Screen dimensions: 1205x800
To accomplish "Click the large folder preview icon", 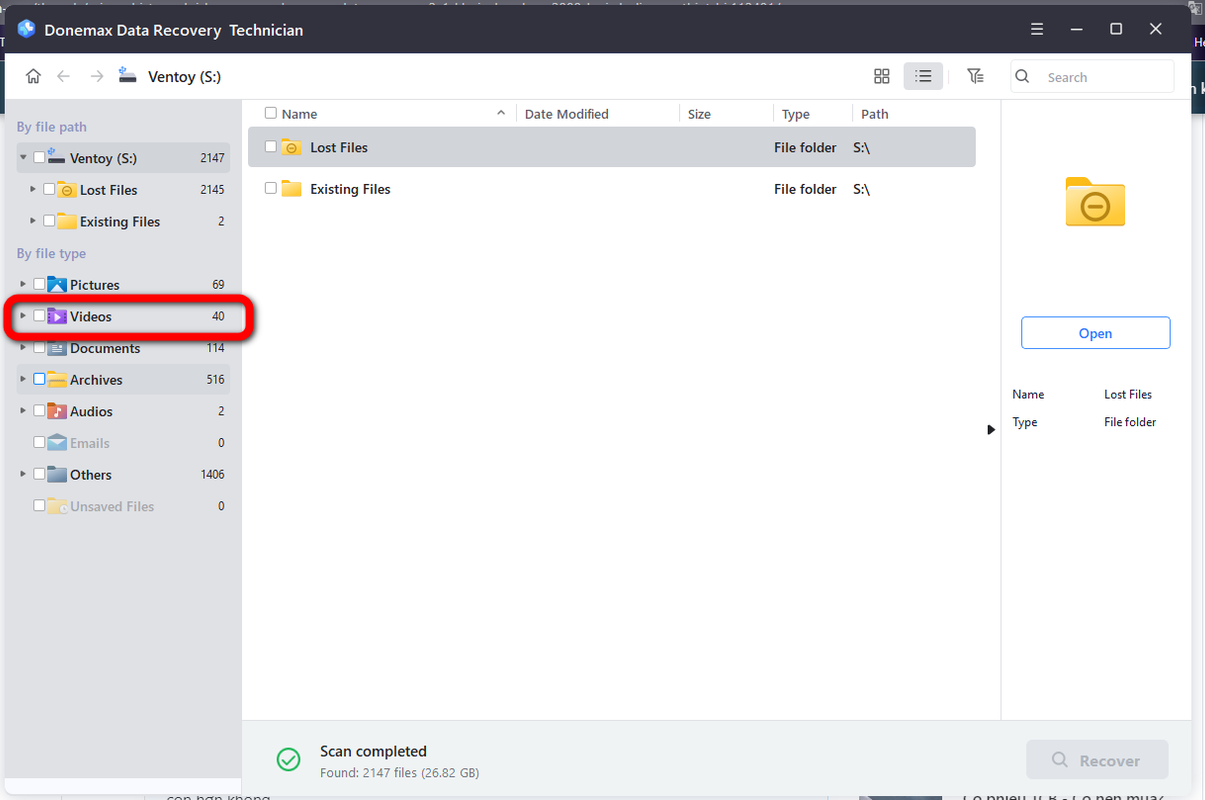I will pyautogui.click(x=1095, y=201).
